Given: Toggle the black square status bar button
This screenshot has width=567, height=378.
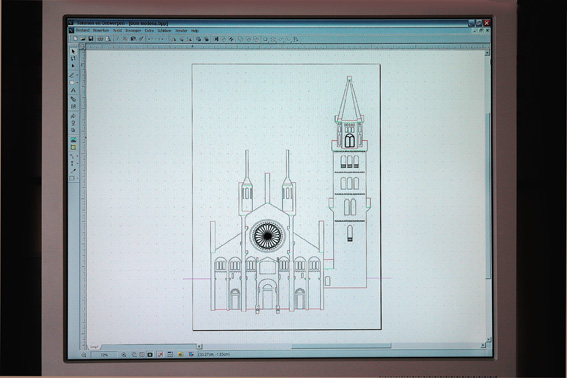Looking at the screenshot, I should [150, 355].
